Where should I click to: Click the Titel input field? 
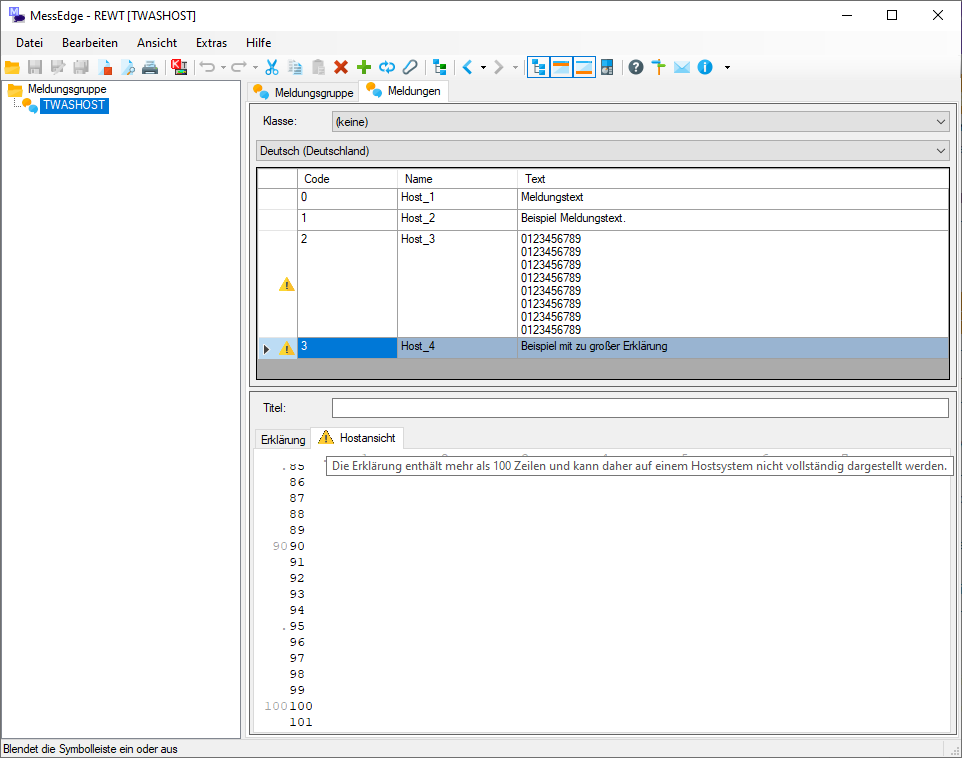tap(640, 408)
